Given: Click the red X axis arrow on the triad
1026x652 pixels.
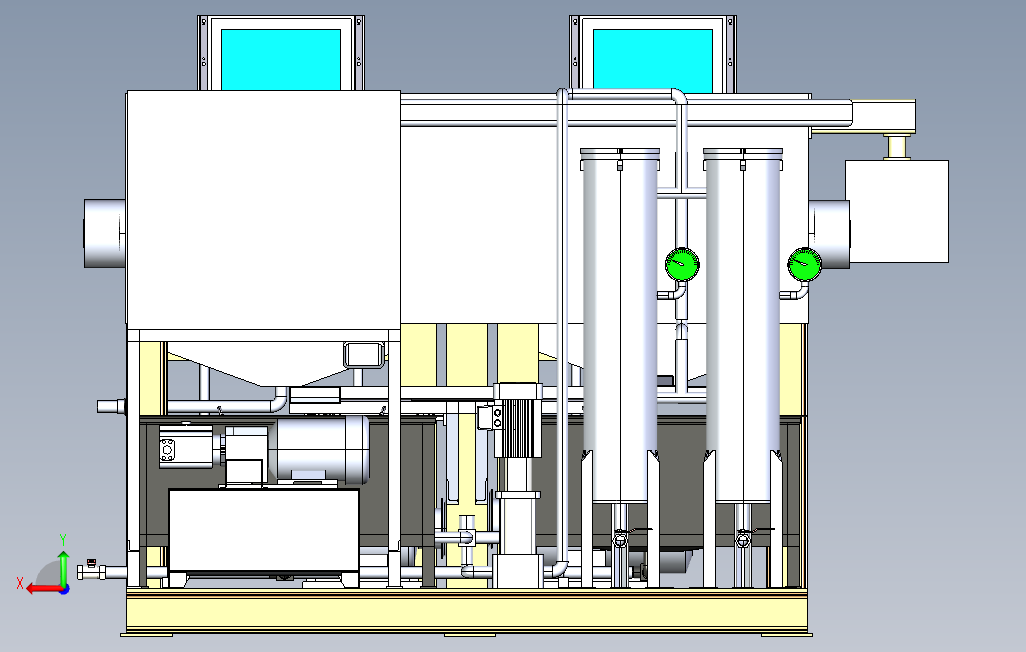Looking at the screenshot, I should [44, 589].
